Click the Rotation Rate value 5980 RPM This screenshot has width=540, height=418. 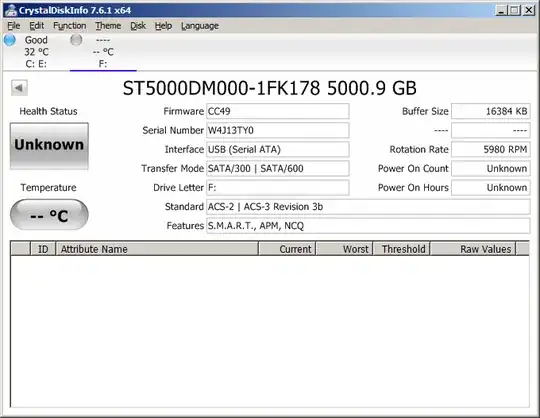click(491, 149)
